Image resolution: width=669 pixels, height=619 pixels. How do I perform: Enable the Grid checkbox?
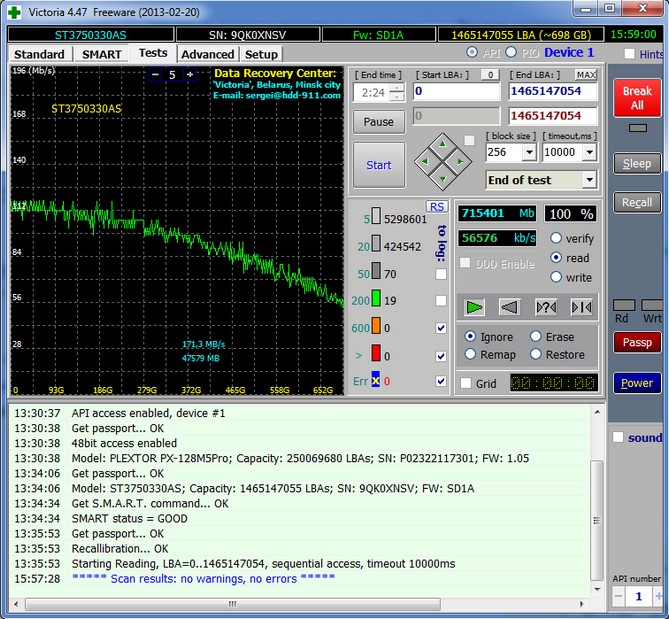(x=466, y=383)
